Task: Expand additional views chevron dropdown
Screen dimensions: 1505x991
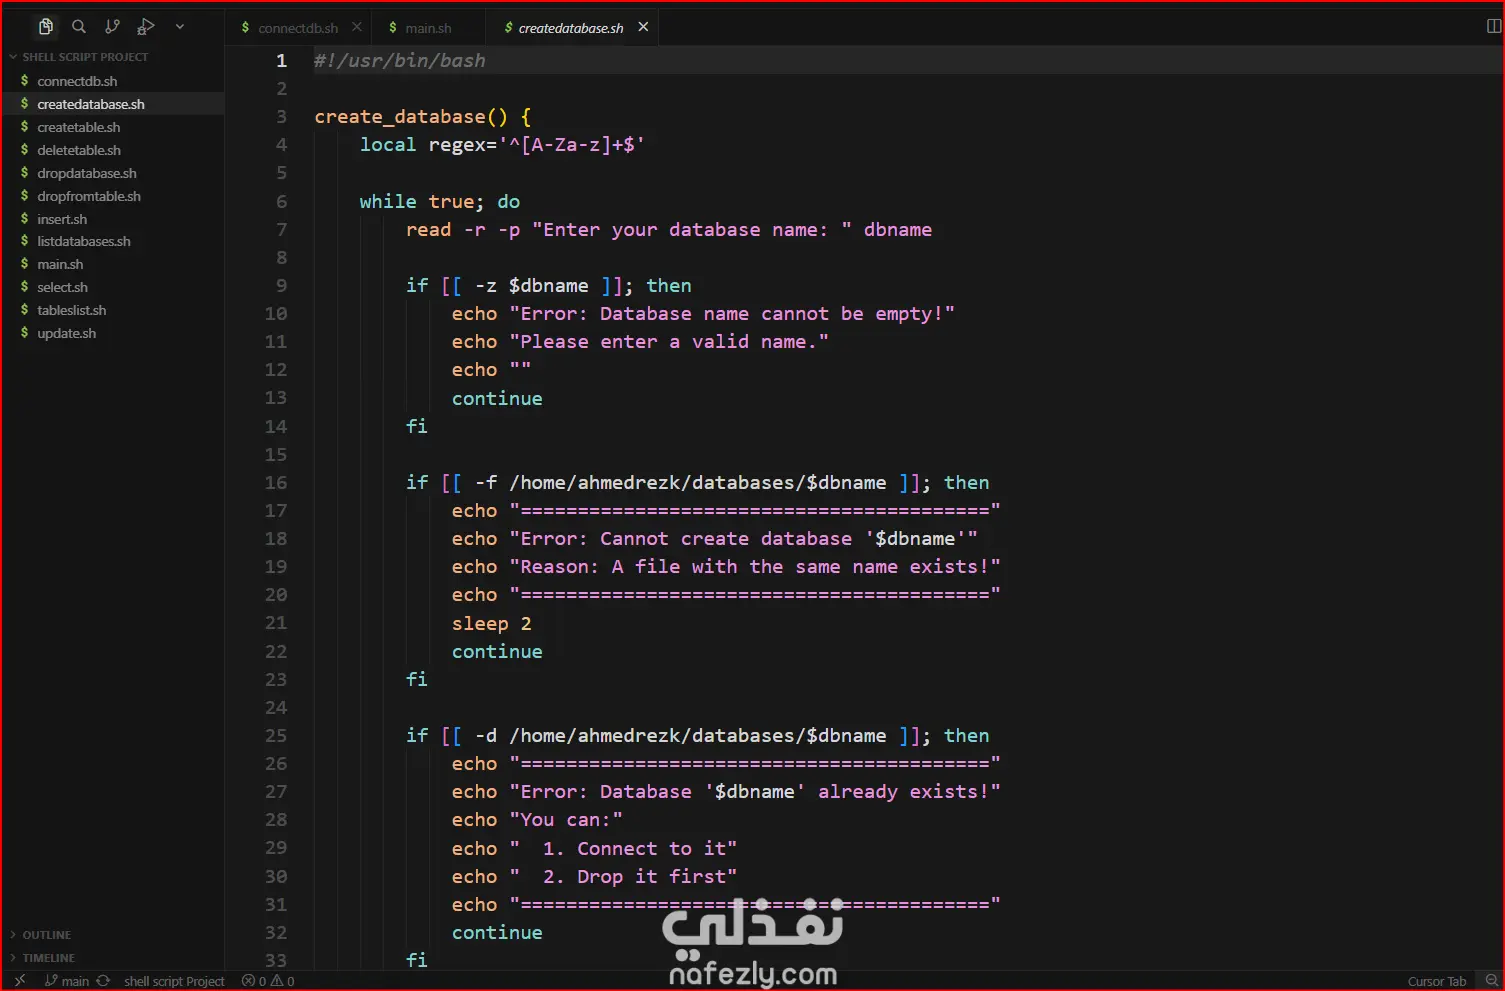Action: pos(180,27)
